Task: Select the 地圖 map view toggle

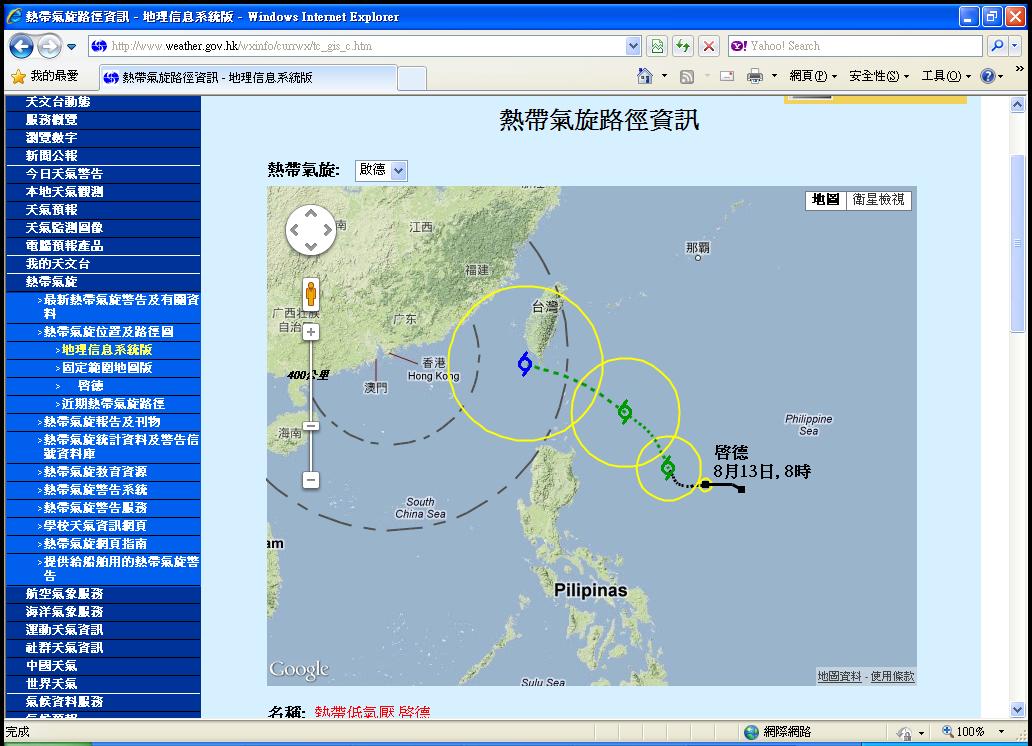Action: [x=826, y=200]
